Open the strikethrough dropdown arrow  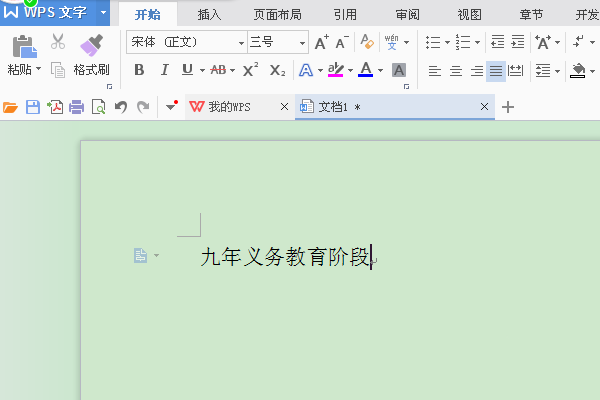click(232, 70)
